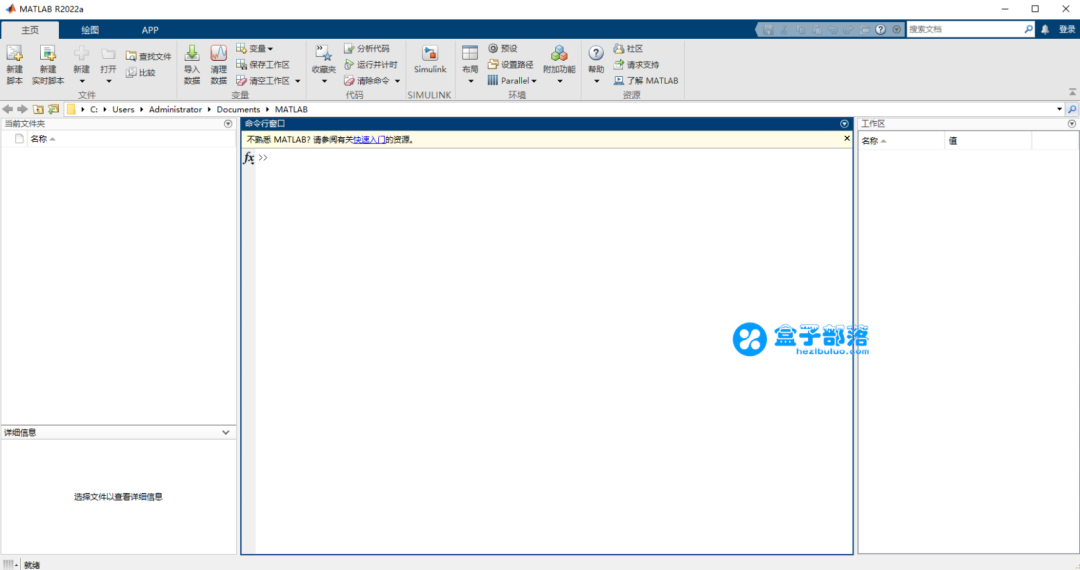Screen dimensions: 1080x570
Task: Click the quick access help icon
Action: coord(880,30)
